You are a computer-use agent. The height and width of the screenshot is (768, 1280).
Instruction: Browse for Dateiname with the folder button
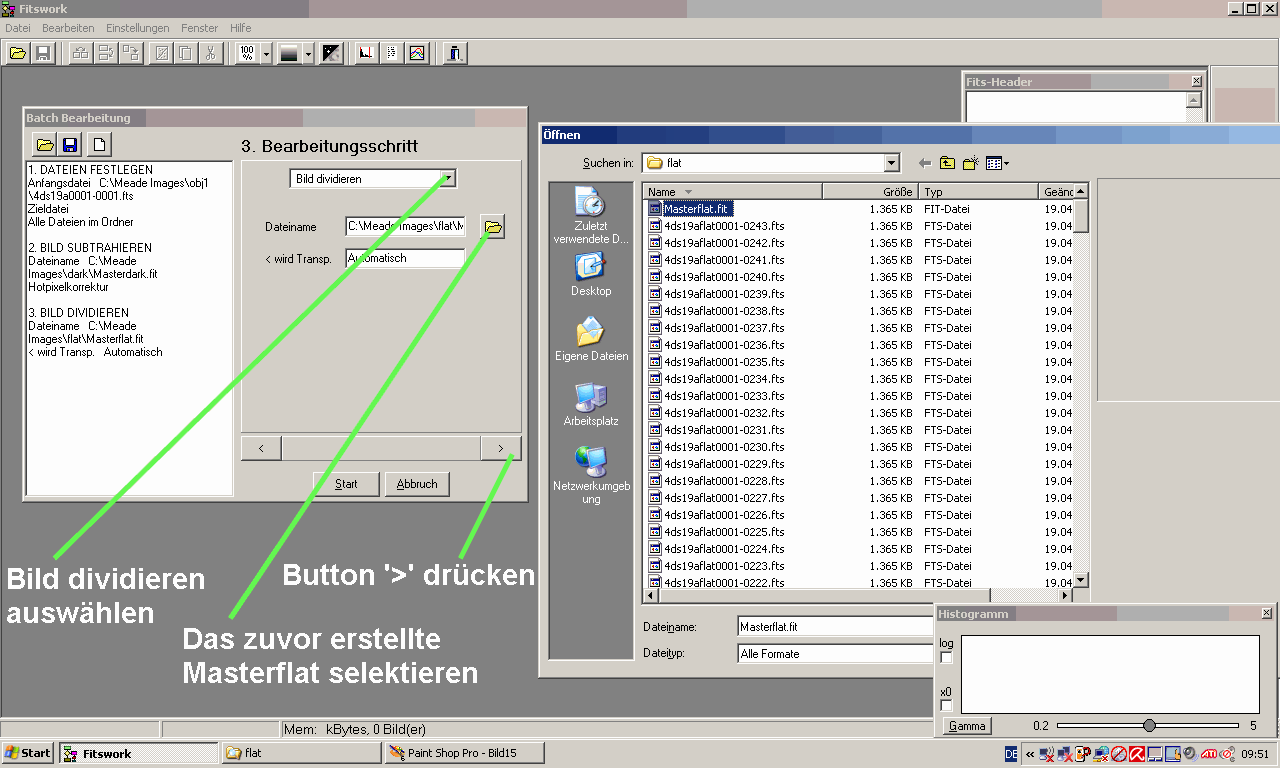[492, 228]
